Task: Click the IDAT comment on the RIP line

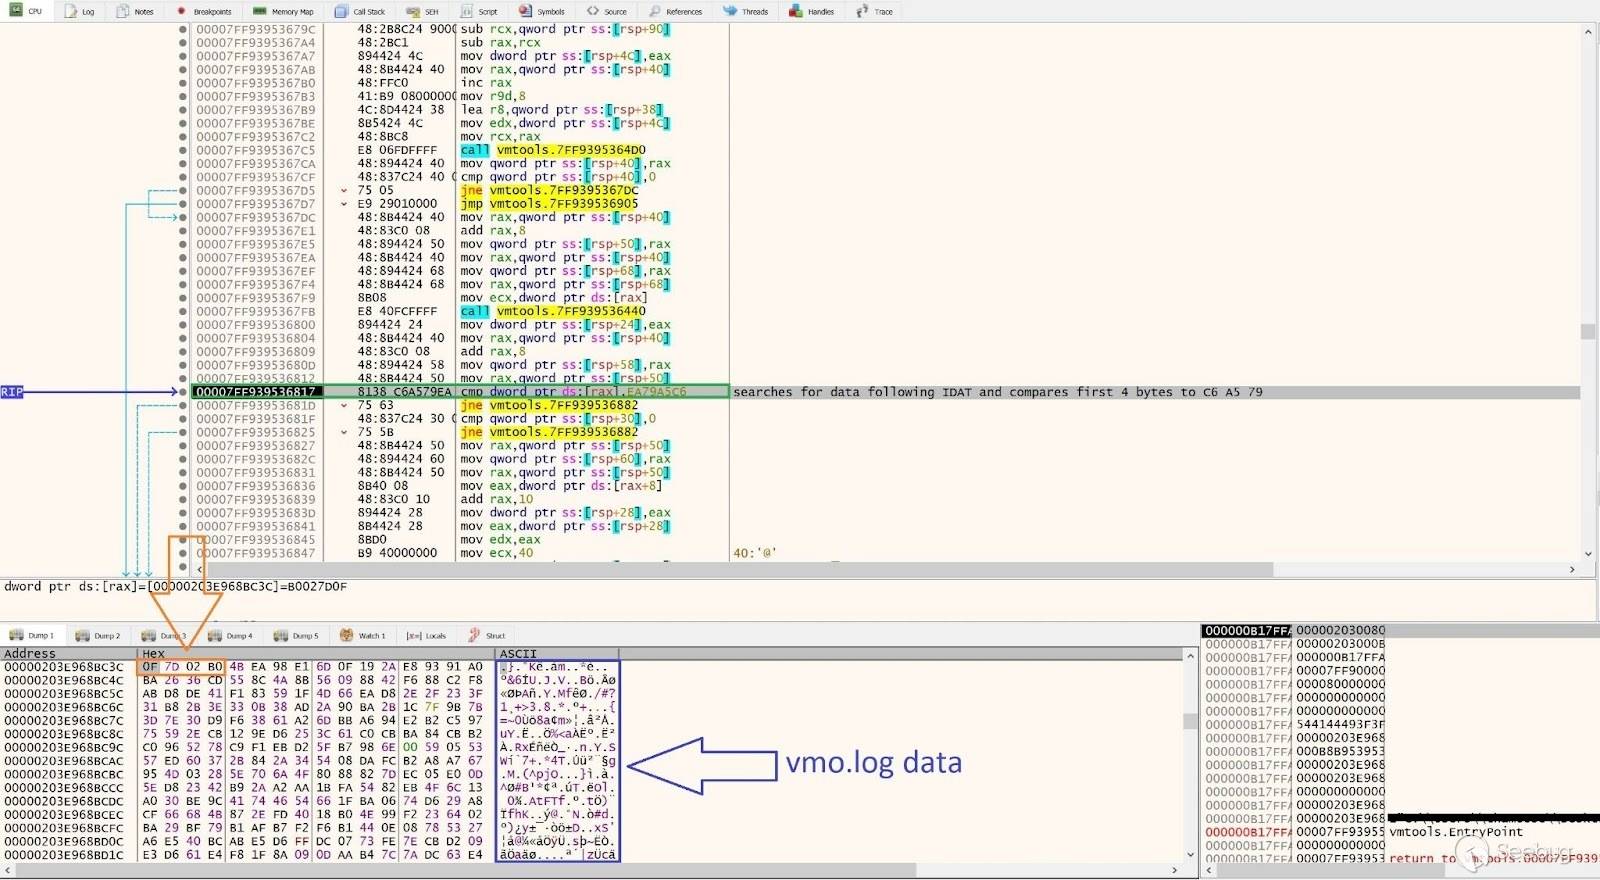Action: point(998,392)
